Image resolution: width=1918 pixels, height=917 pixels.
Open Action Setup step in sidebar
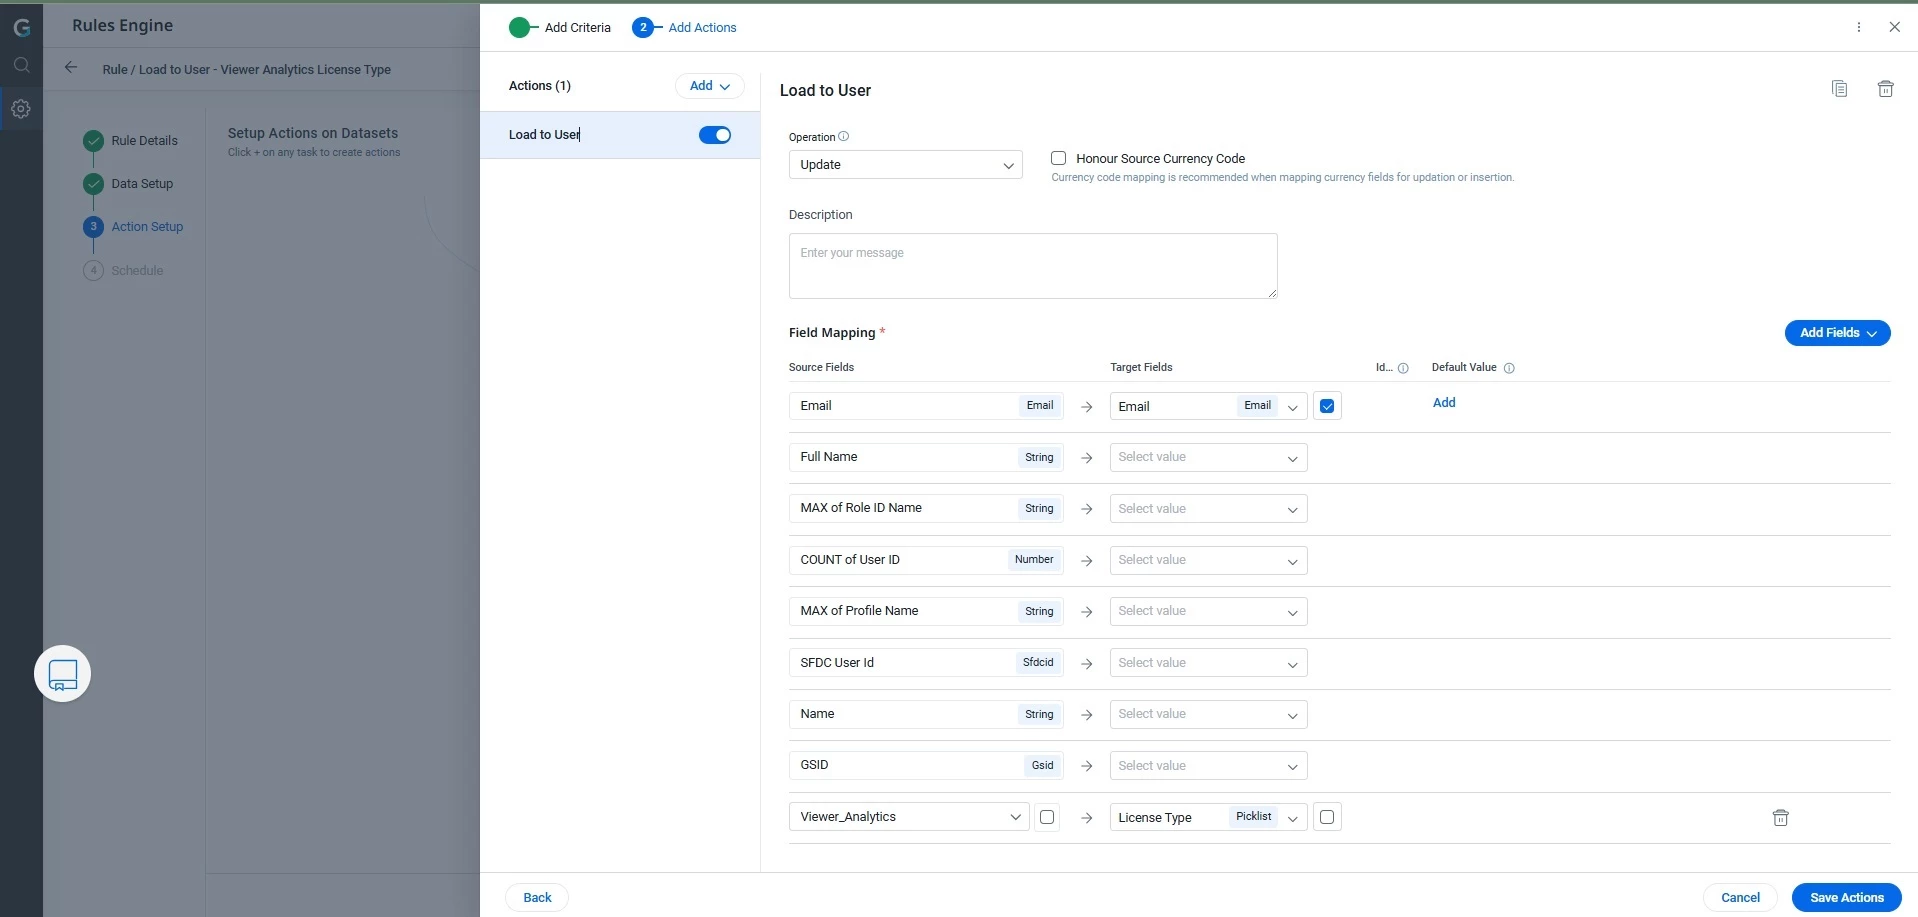(x=134, y=227)
